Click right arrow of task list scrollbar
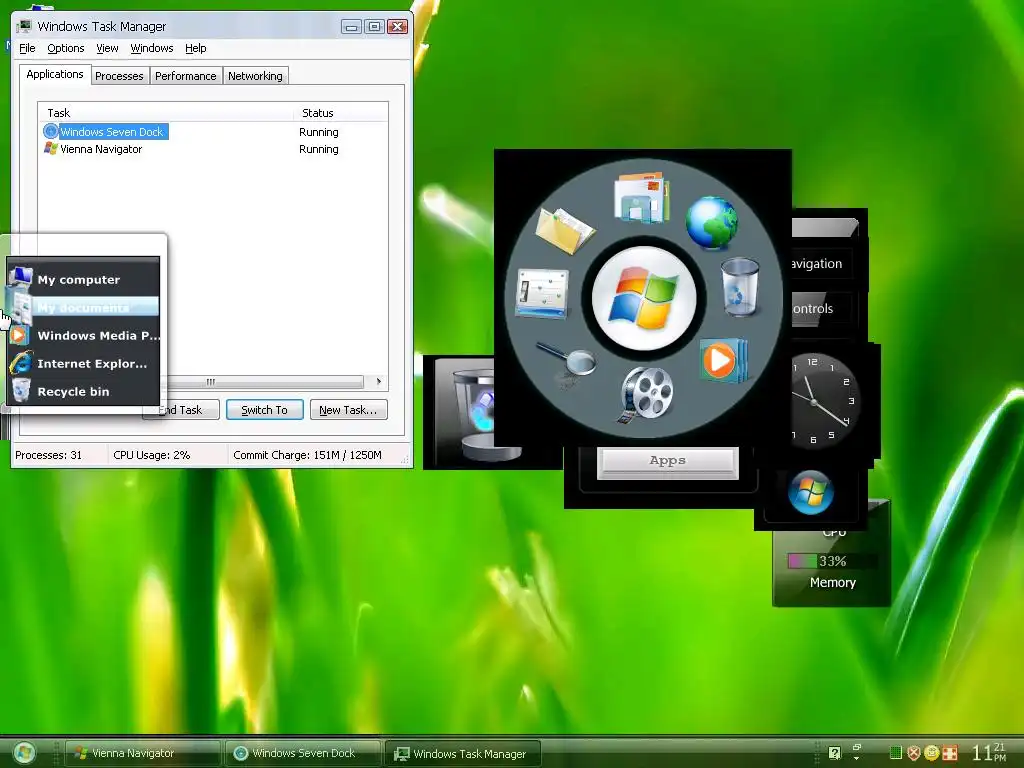This screenshot has width=1024, height=768. 379,381
